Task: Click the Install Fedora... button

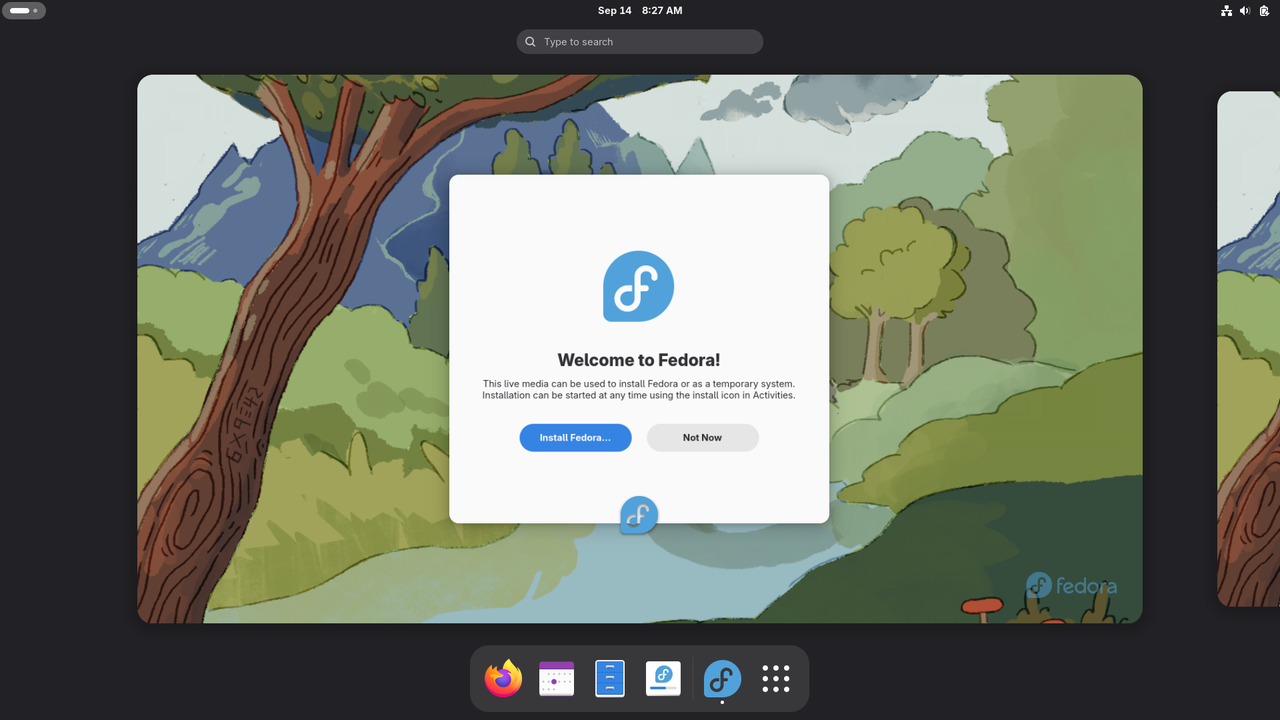Action: tap(575, 438)
